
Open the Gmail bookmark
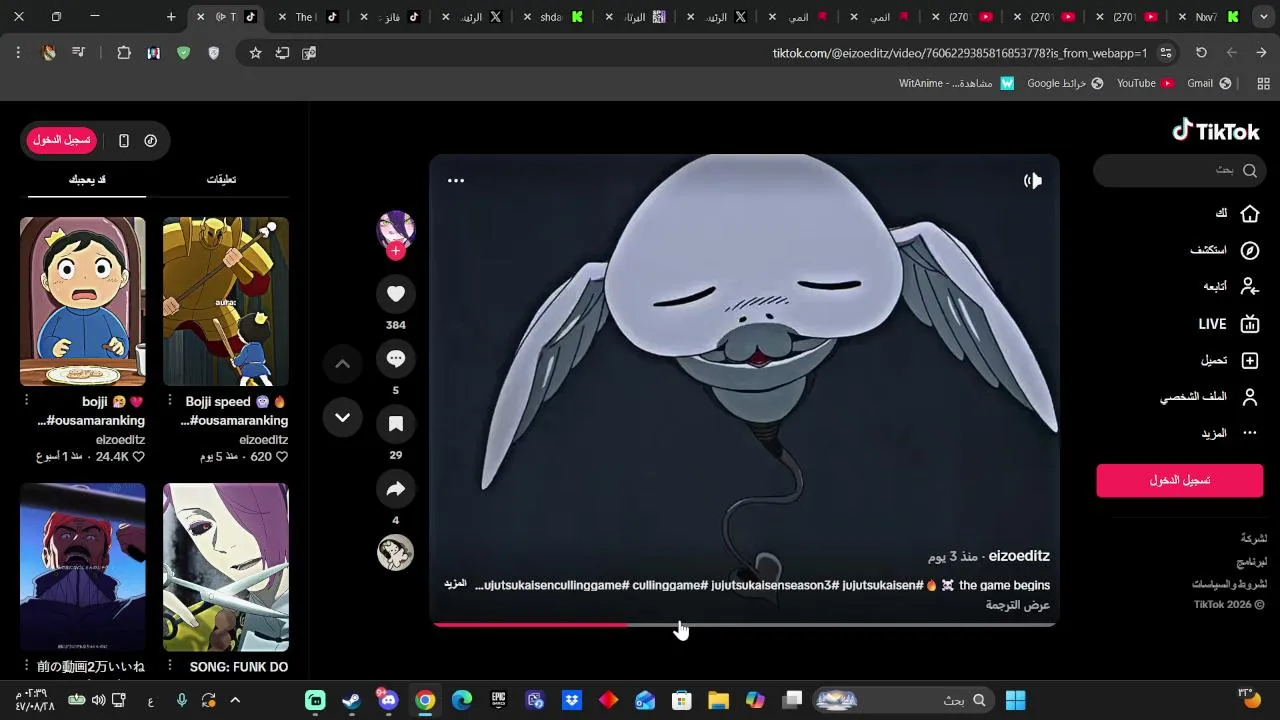click(x=1209, y=83)
